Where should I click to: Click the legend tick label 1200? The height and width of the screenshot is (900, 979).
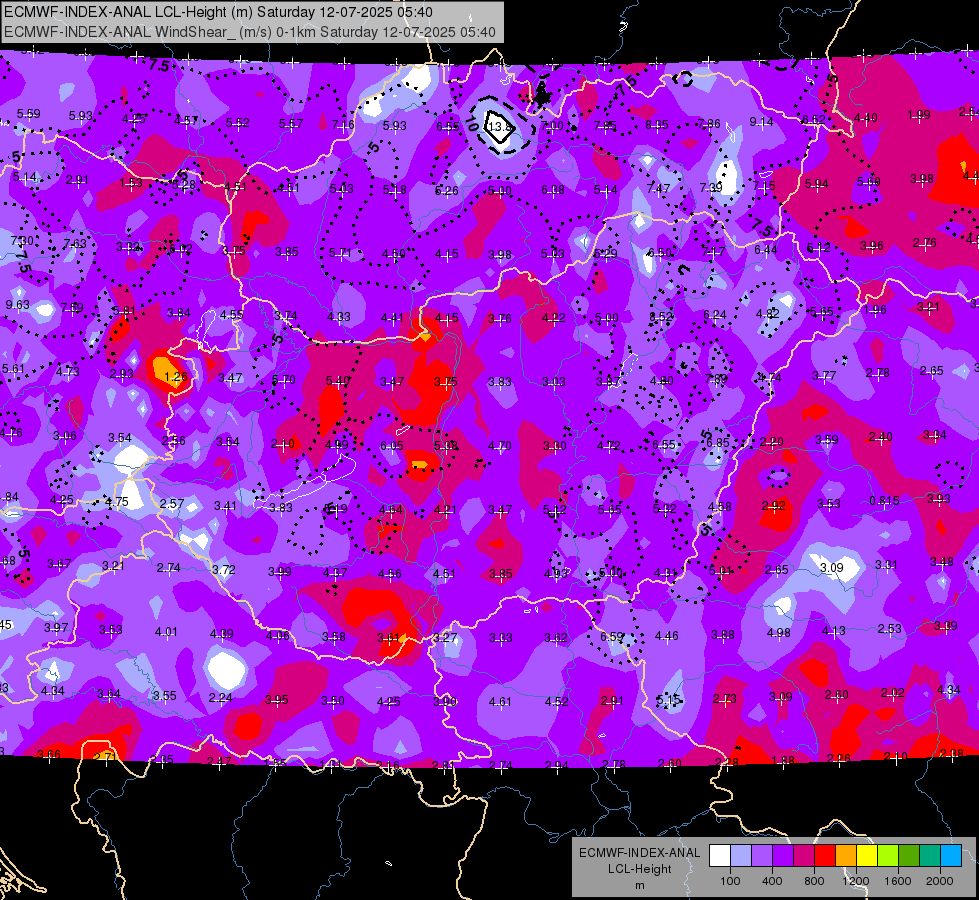point(855,881)
